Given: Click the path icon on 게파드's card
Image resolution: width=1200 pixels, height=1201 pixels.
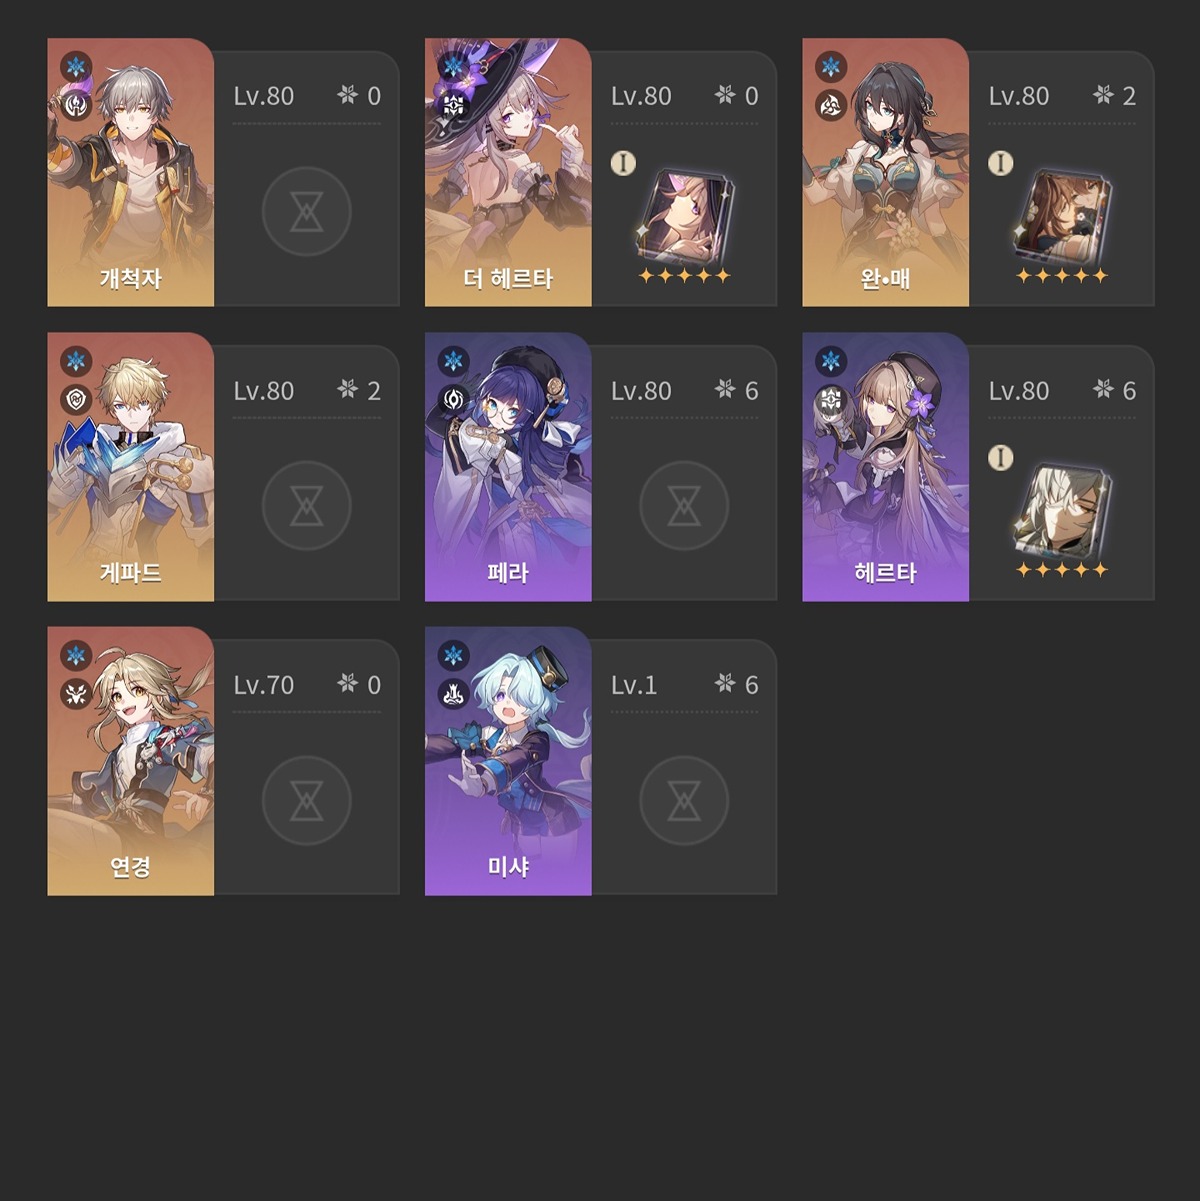Looking at the screenshot, I should point(76,399).
